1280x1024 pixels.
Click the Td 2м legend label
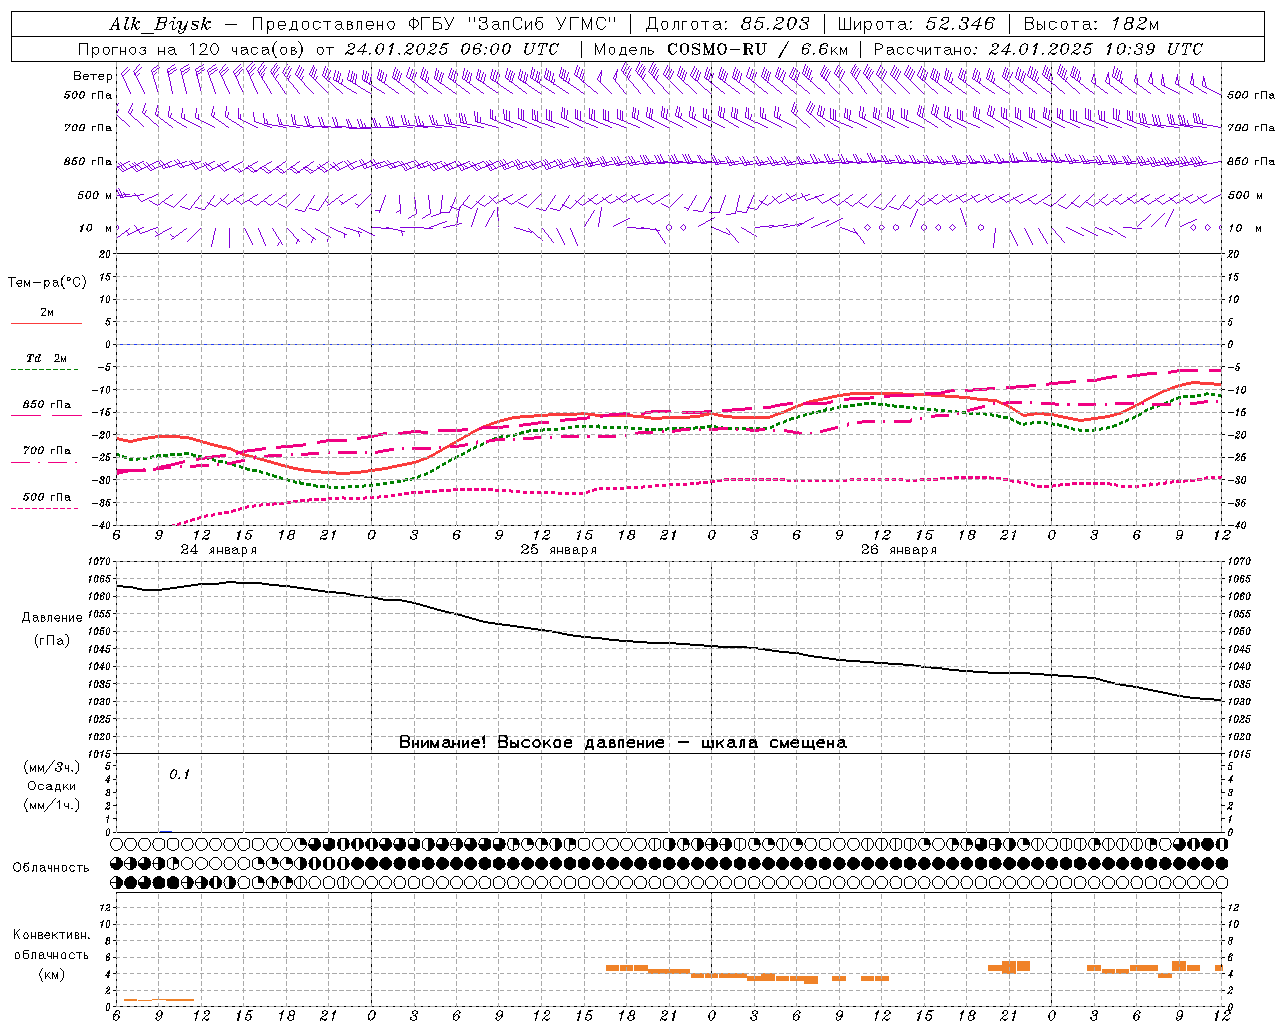46,358
